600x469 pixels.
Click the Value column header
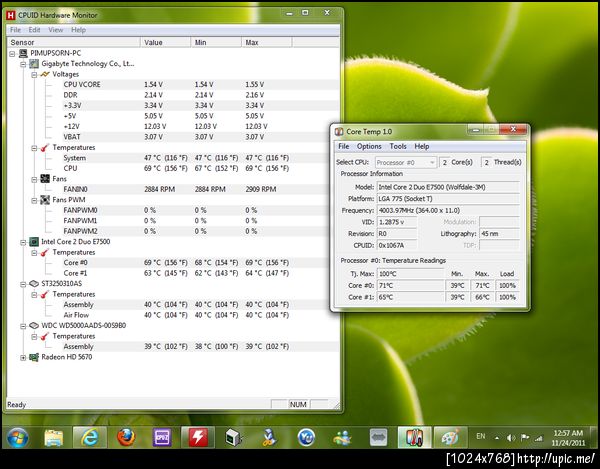point(165,42)
